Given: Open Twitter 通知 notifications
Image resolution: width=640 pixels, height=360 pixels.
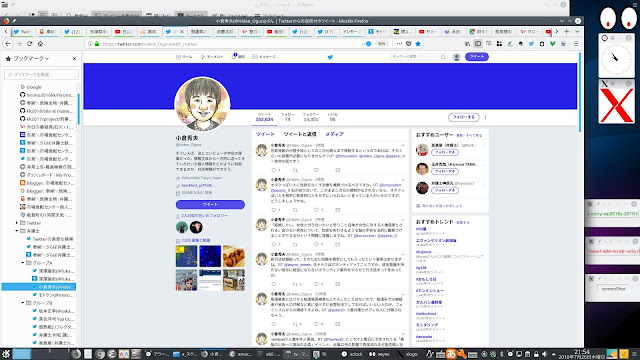Looking at the screenshot, I should pos(238,56).
